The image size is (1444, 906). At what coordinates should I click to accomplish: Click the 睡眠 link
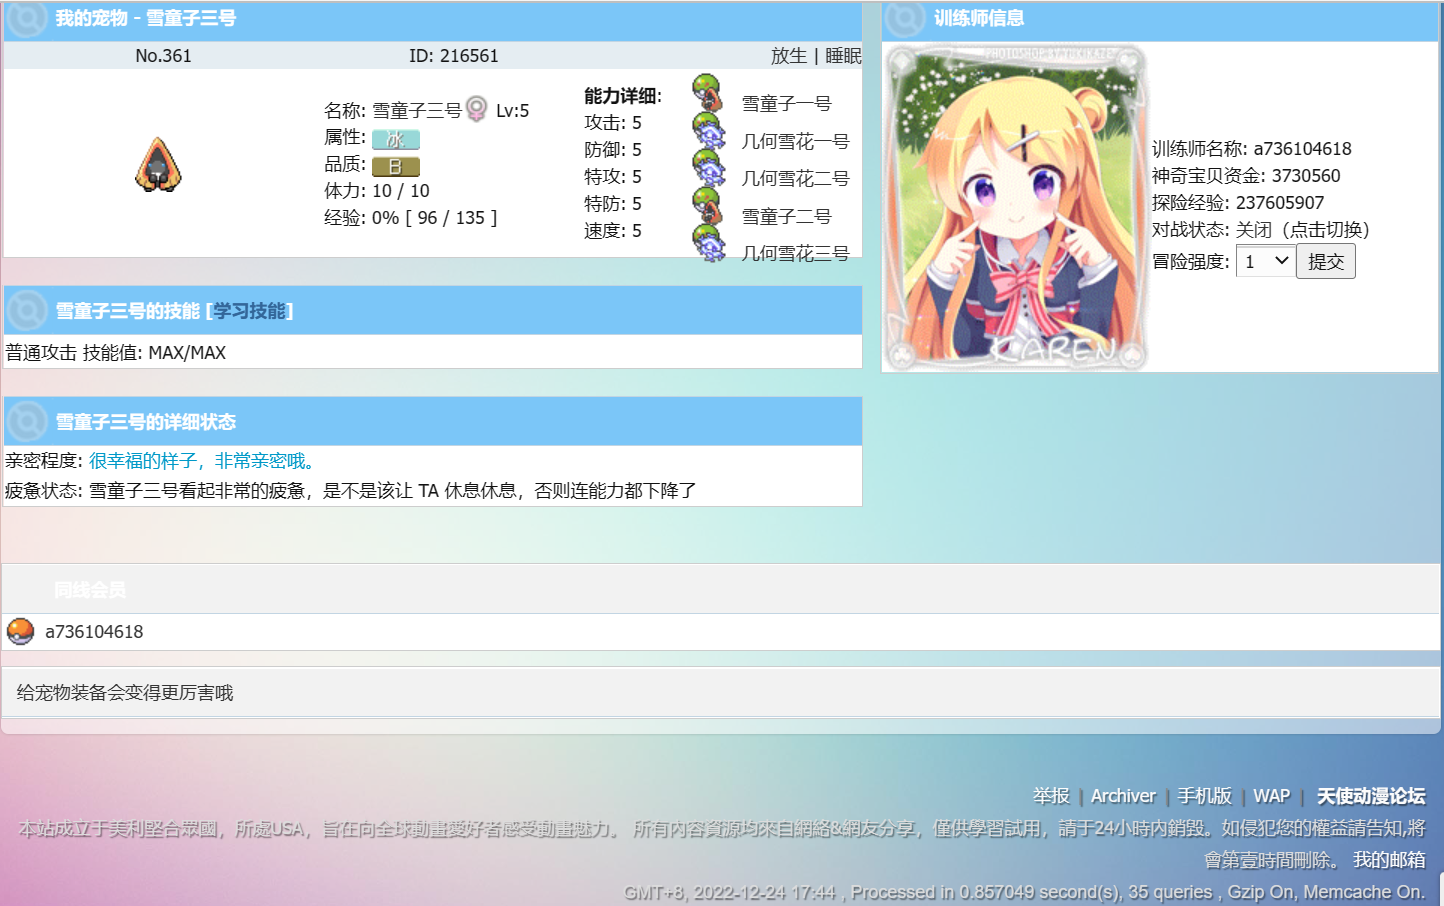843,56
